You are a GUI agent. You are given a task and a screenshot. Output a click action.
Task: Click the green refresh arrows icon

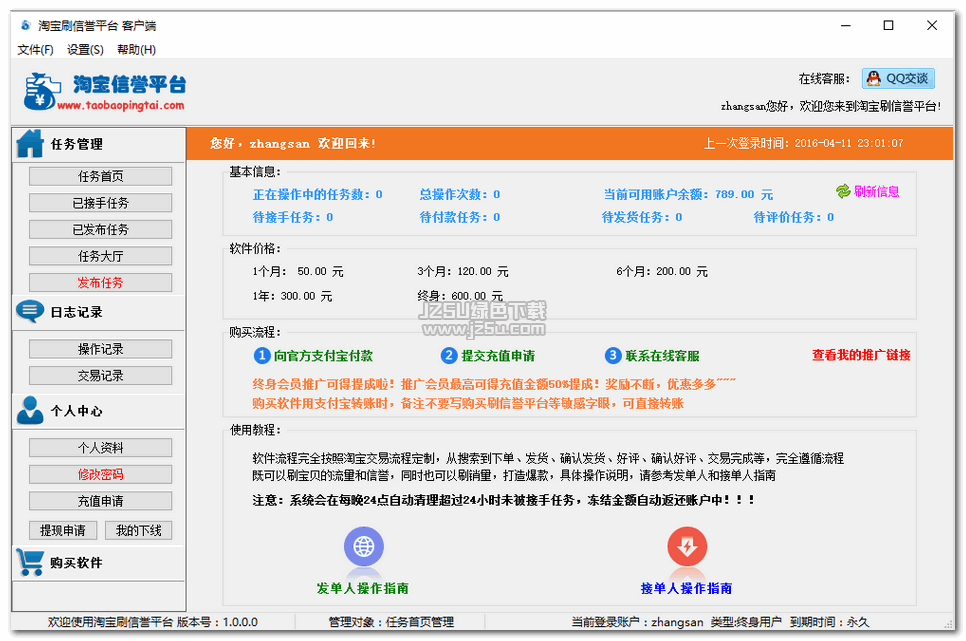point(843,192)
